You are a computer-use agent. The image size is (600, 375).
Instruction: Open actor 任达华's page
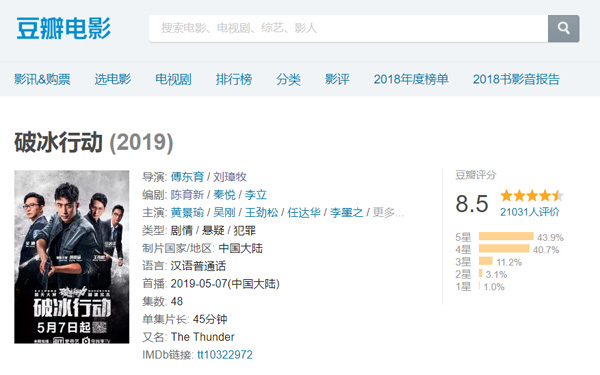click(304, 212)
